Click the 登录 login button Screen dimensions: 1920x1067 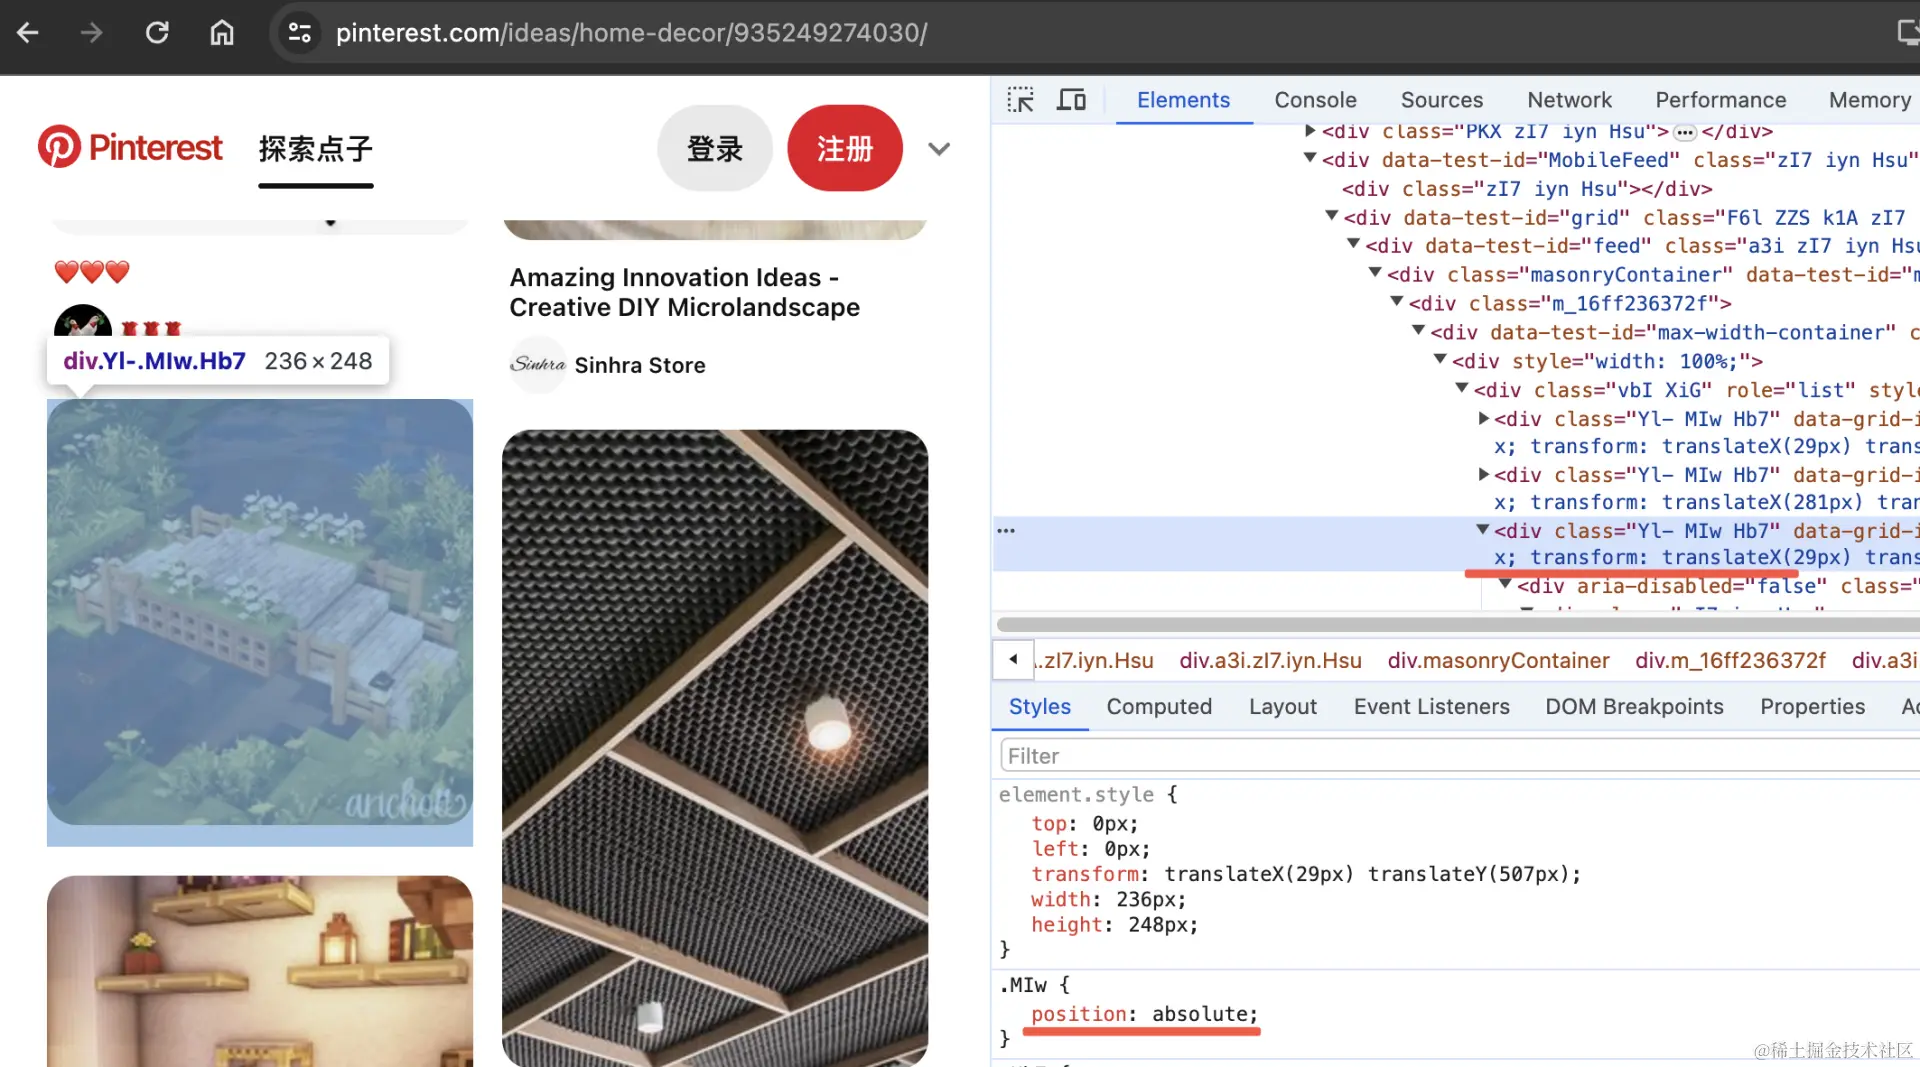point(715,148)
